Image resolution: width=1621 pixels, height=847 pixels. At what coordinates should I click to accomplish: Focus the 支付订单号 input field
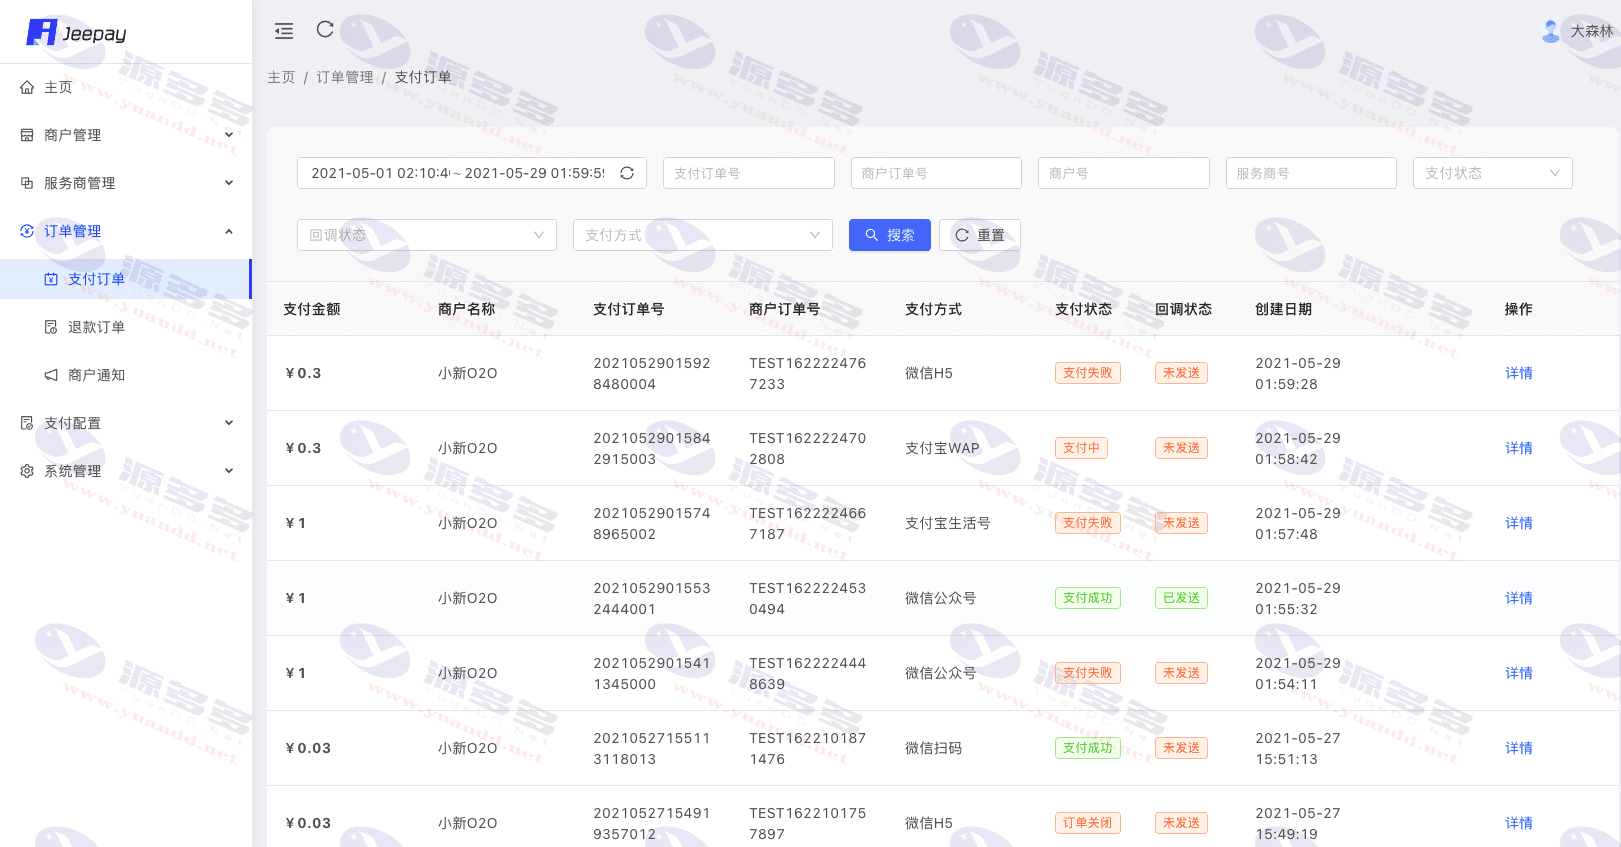tap(749, 173)
